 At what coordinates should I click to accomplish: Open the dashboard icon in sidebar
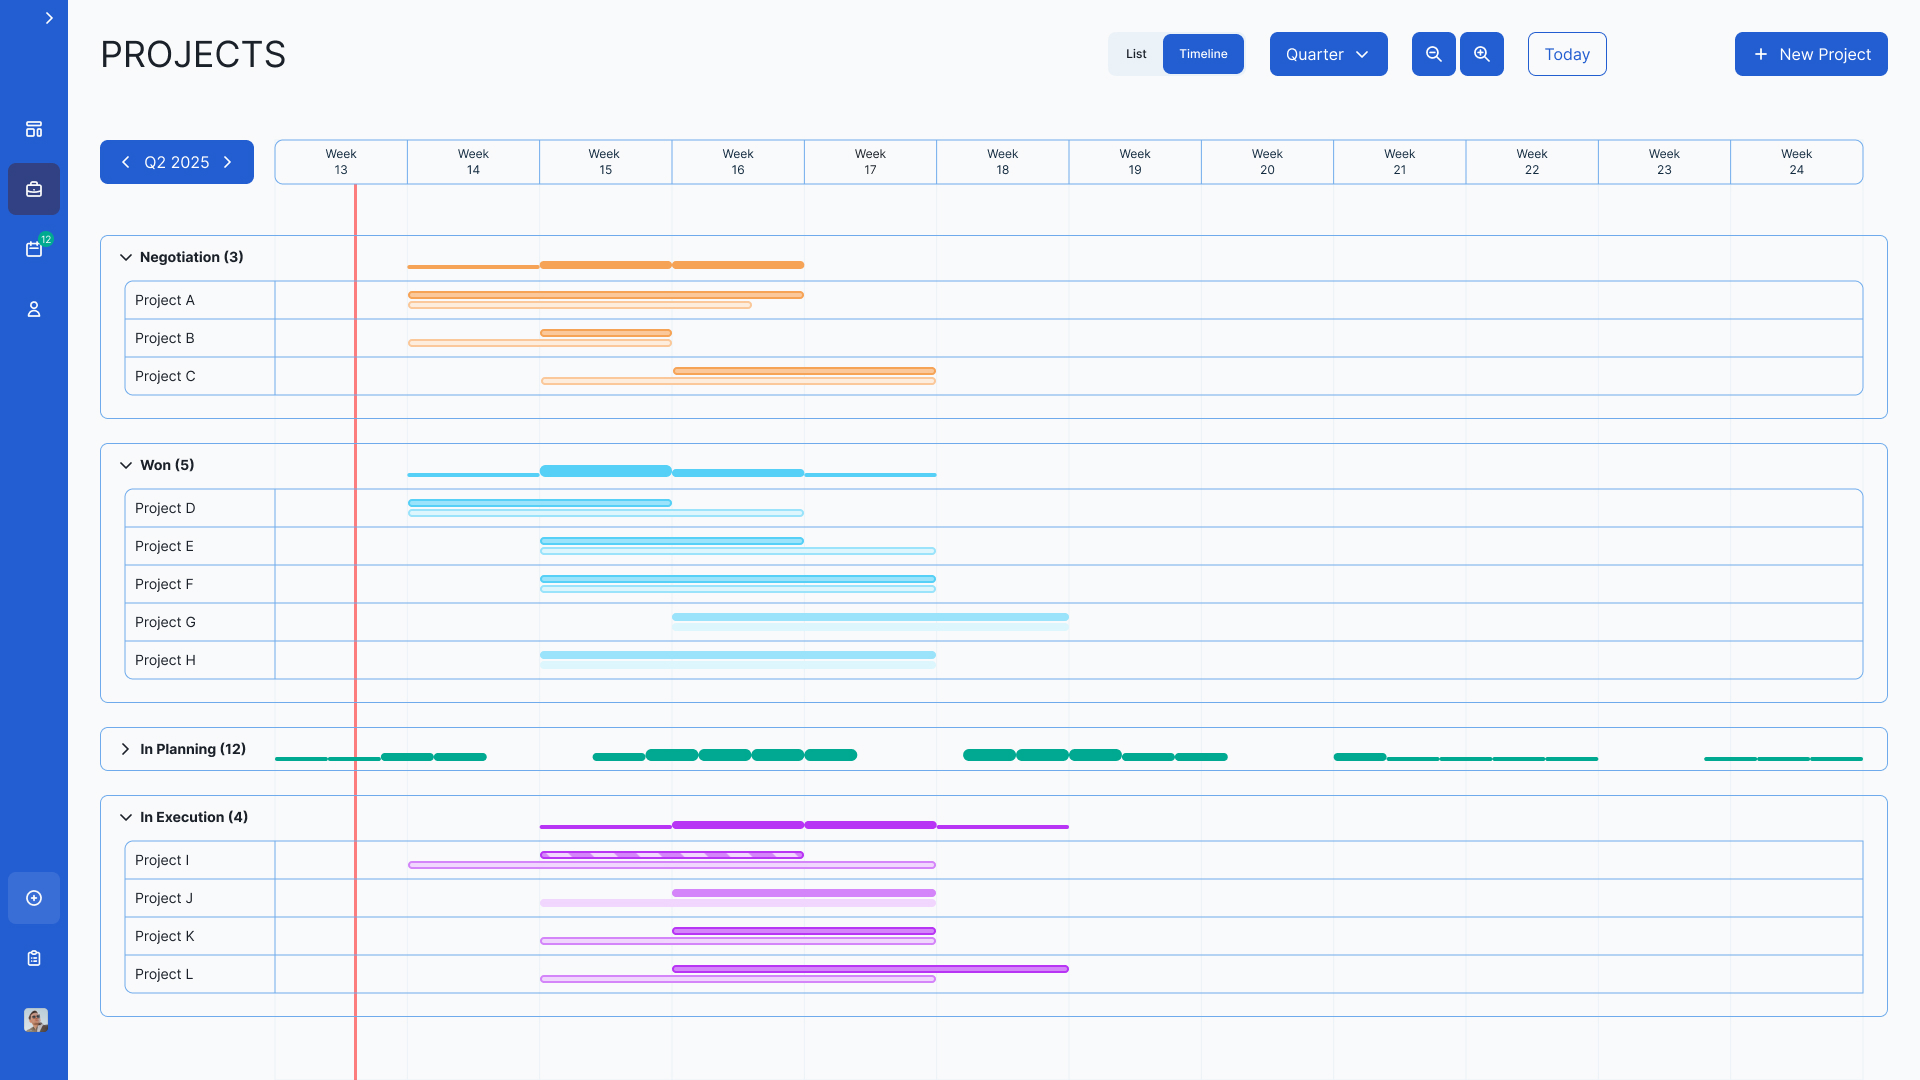click(34, 129)
